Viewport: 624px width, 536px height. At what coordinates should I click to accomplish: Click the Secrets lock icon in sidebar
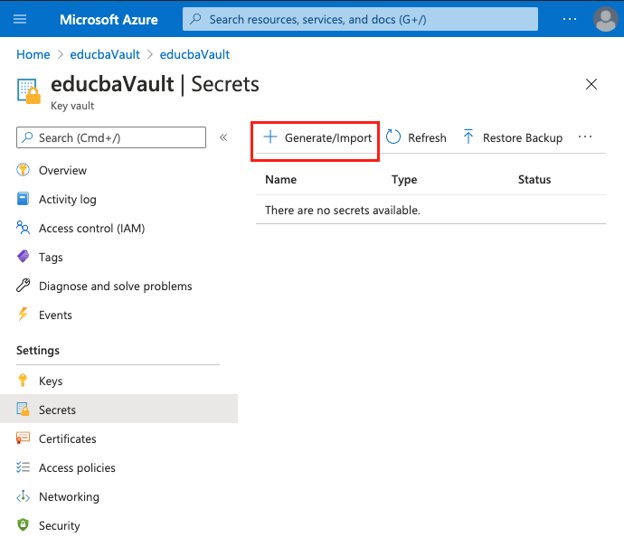[x=23, y=409]
